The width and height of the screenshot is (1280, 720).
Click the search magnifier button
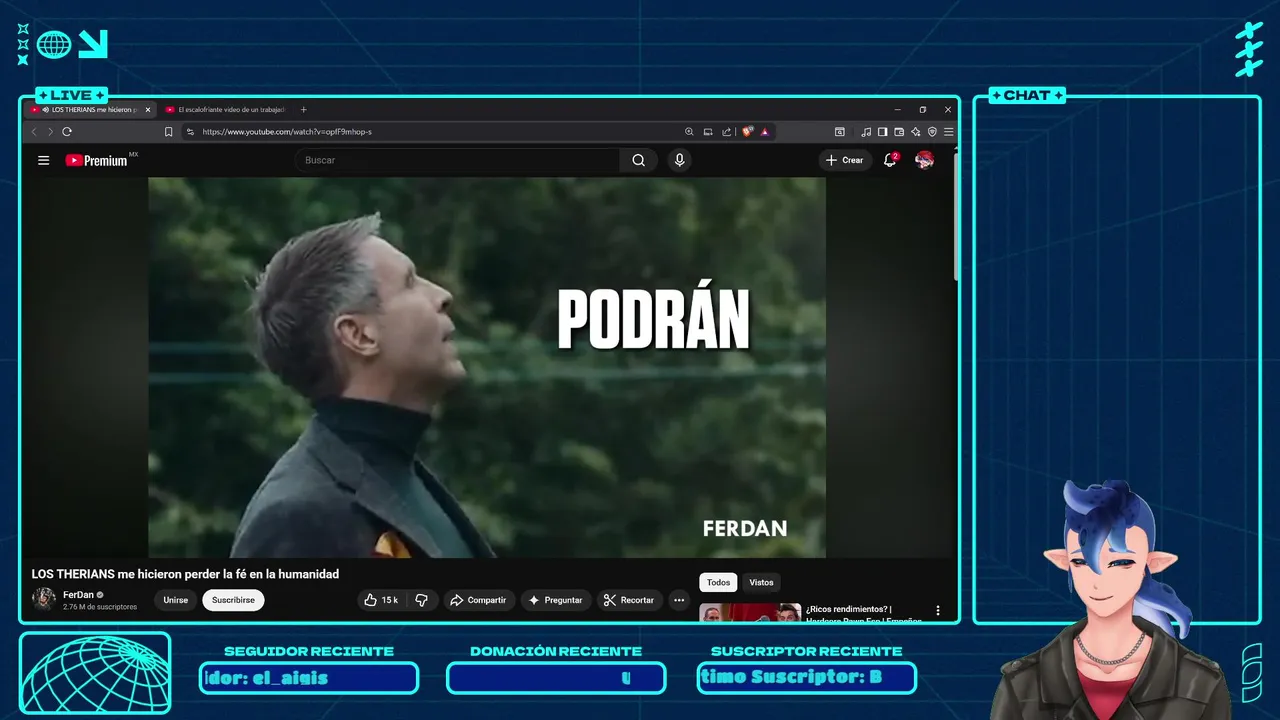pyautogui.click(x=638, y=160)
